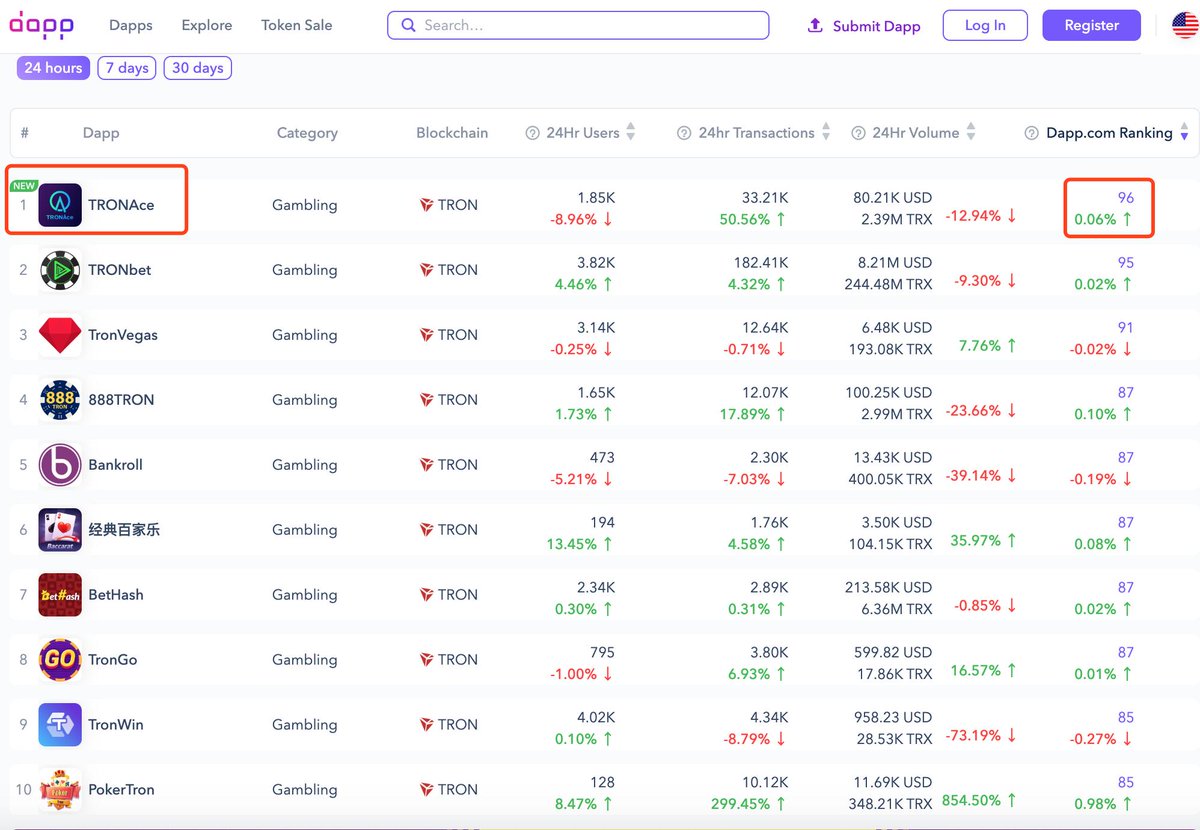Click the Submit Dapp upload icon
Viewport: 1200px width, 830px height.
(815, 25)
